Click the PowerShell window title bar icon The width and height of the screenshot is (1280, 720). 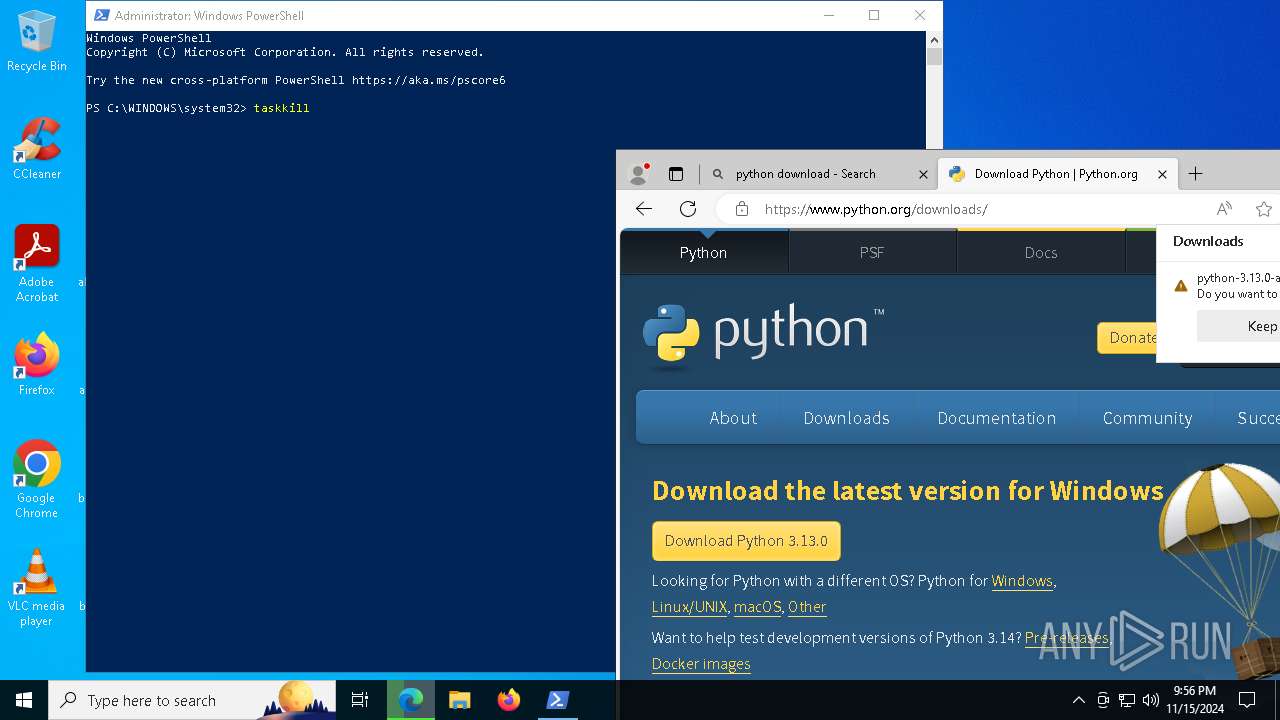tap(101, 15)
